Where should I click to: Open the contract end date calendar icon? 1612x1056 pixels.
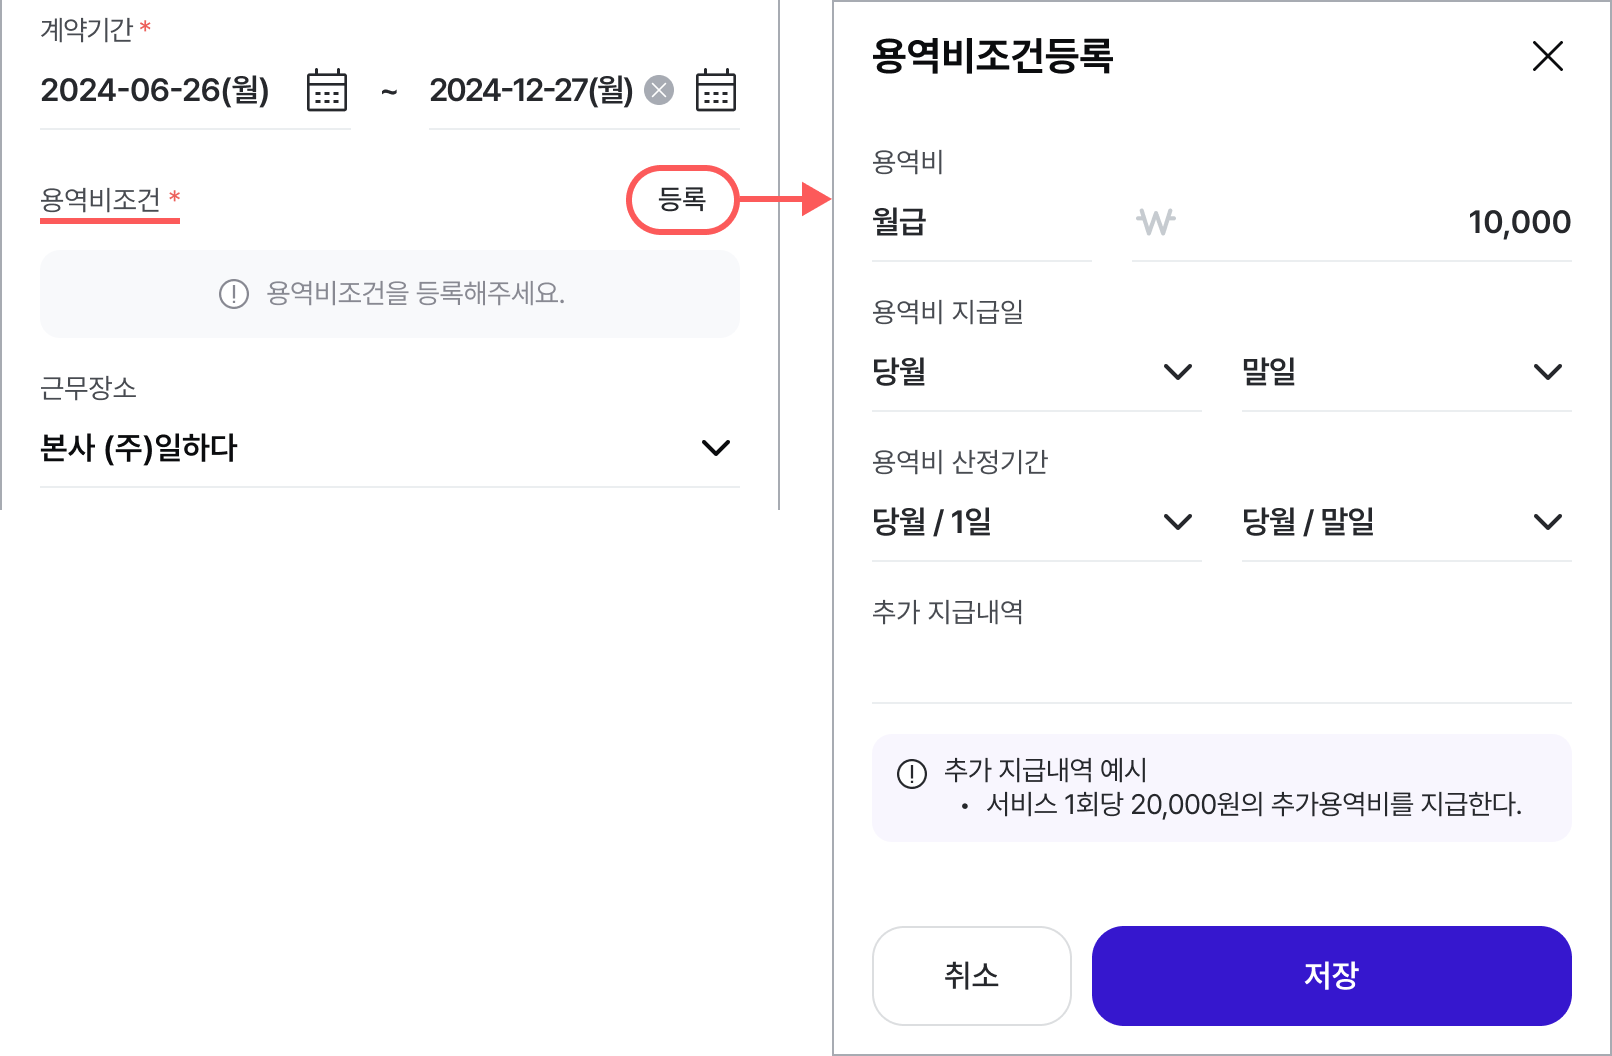coord(715,90)
